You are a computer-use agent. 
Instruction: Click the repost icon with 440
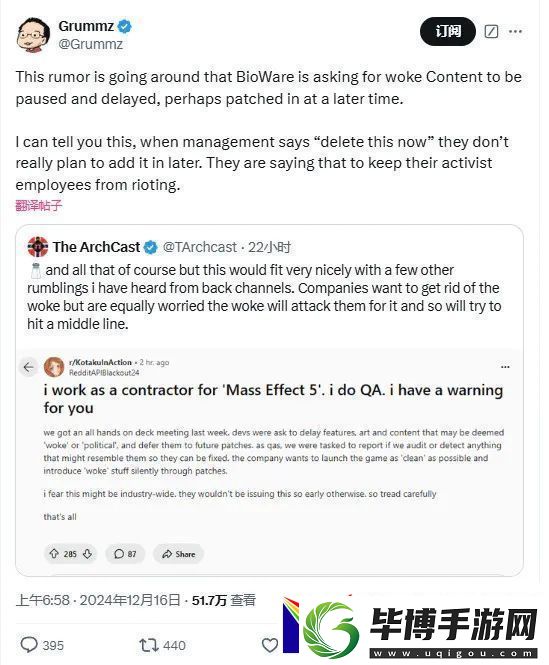click(162, 645)
